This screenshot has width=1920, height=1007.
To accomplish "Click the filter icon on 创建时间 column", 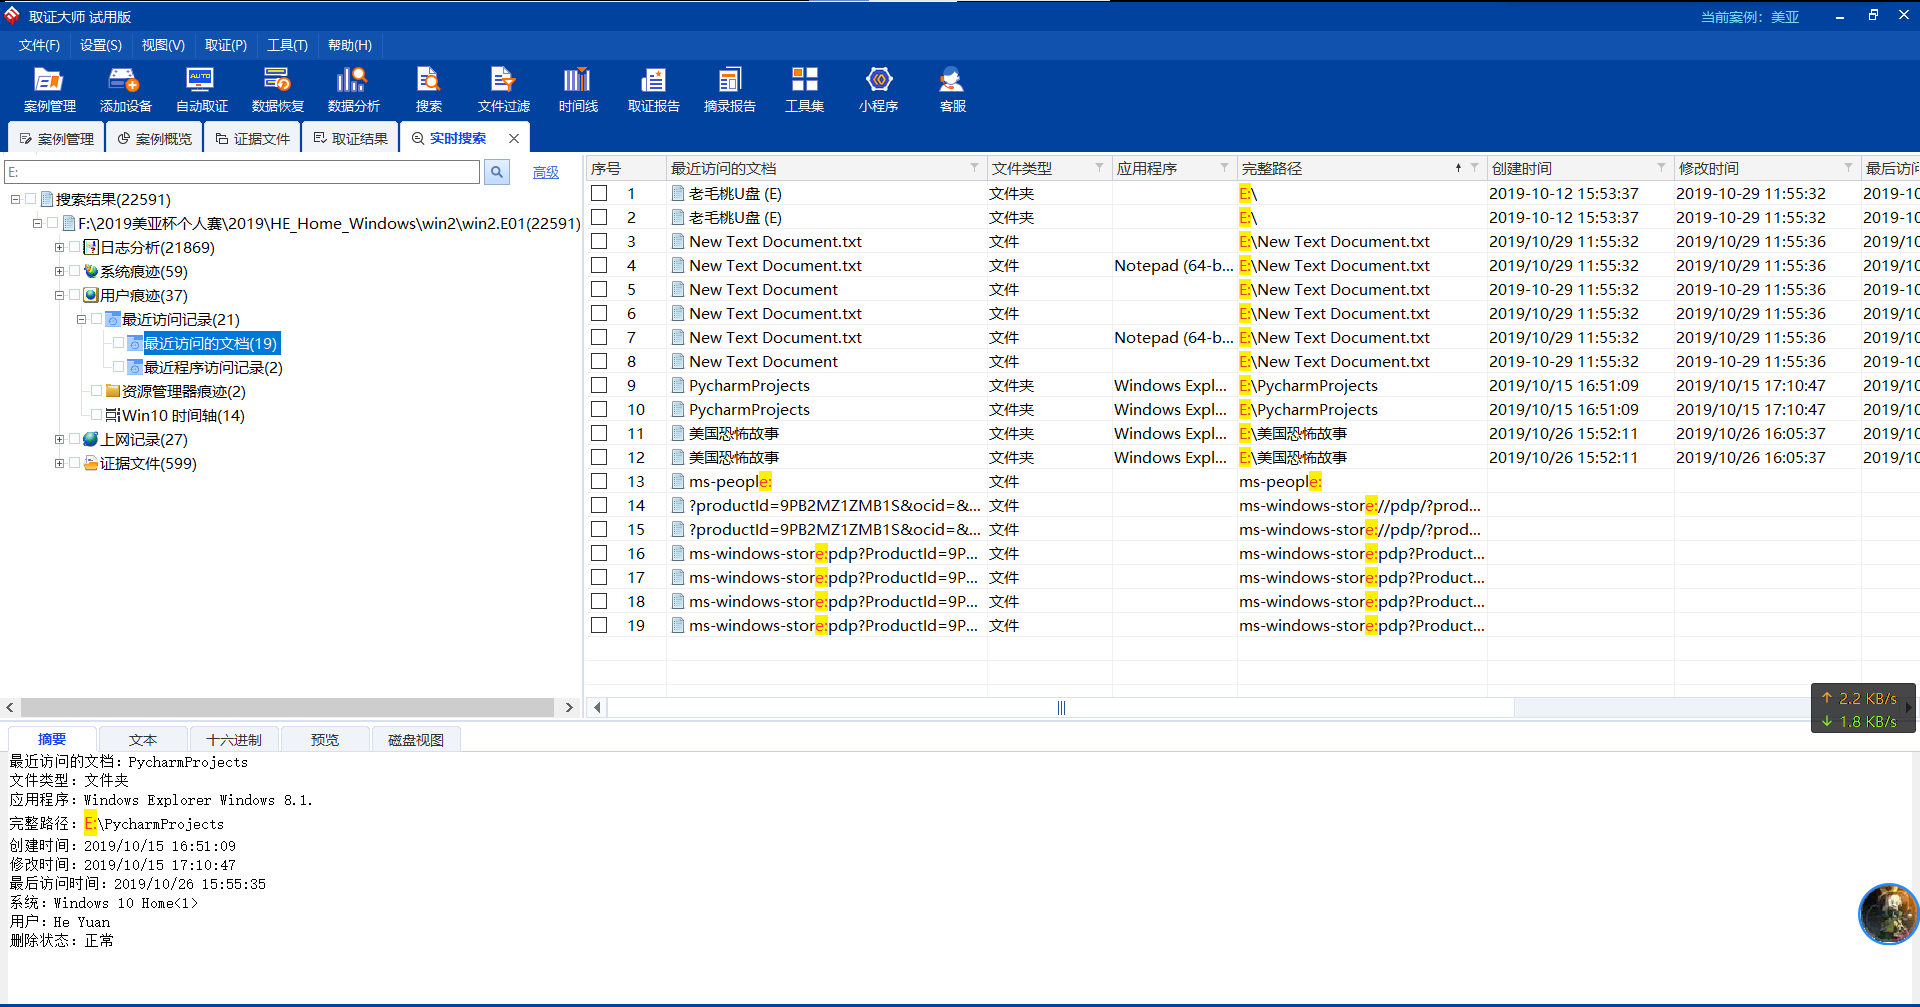I will tap(1661, 167).
